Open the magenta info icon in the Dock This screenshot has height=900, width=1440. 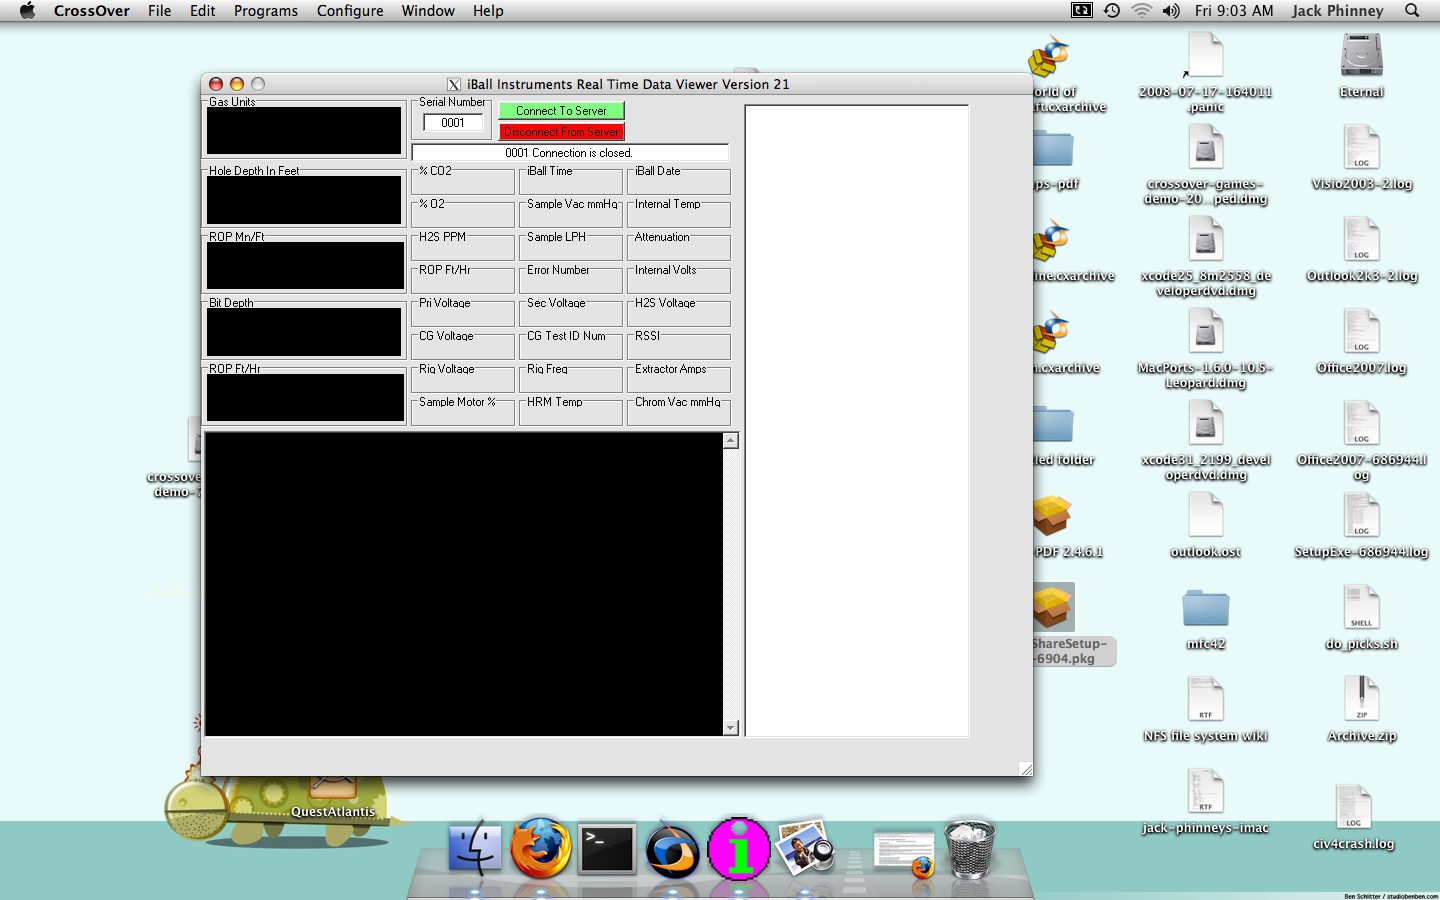739,849
